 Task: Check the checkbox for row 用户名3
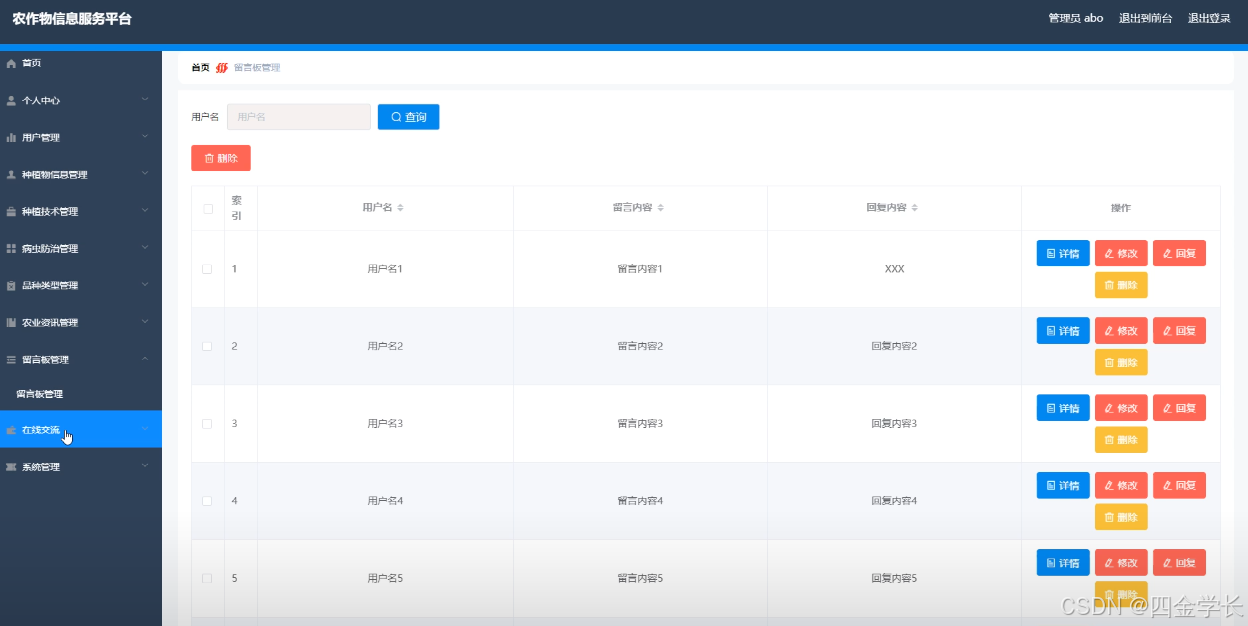[207, 424]
